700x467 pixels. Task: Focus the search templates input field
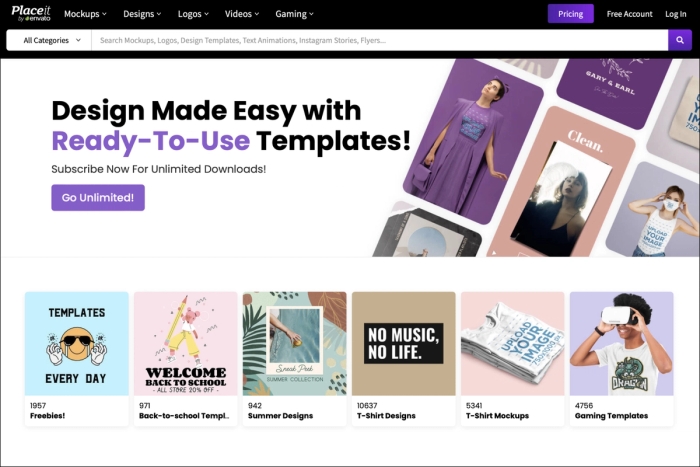click(x=379, y=40)
